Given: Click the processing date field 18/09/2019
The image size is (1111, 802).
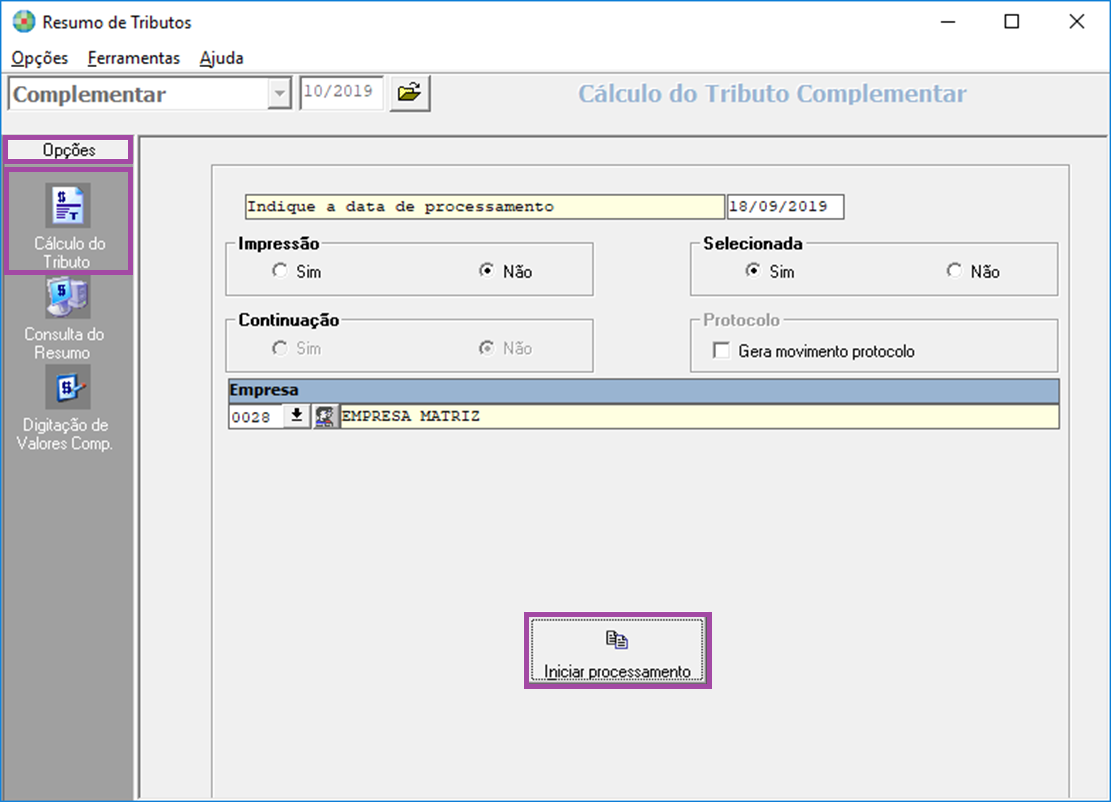Looking at the screenshot, I should [785, 207].
